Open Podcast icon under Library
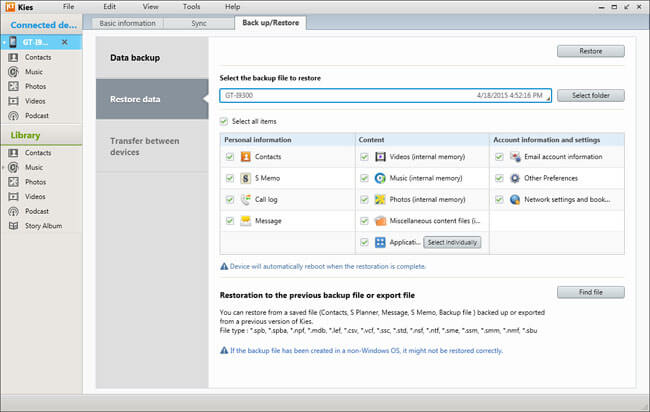Image resolution: width=650 pixels, height=412 pixels. [x=14, y=211]
